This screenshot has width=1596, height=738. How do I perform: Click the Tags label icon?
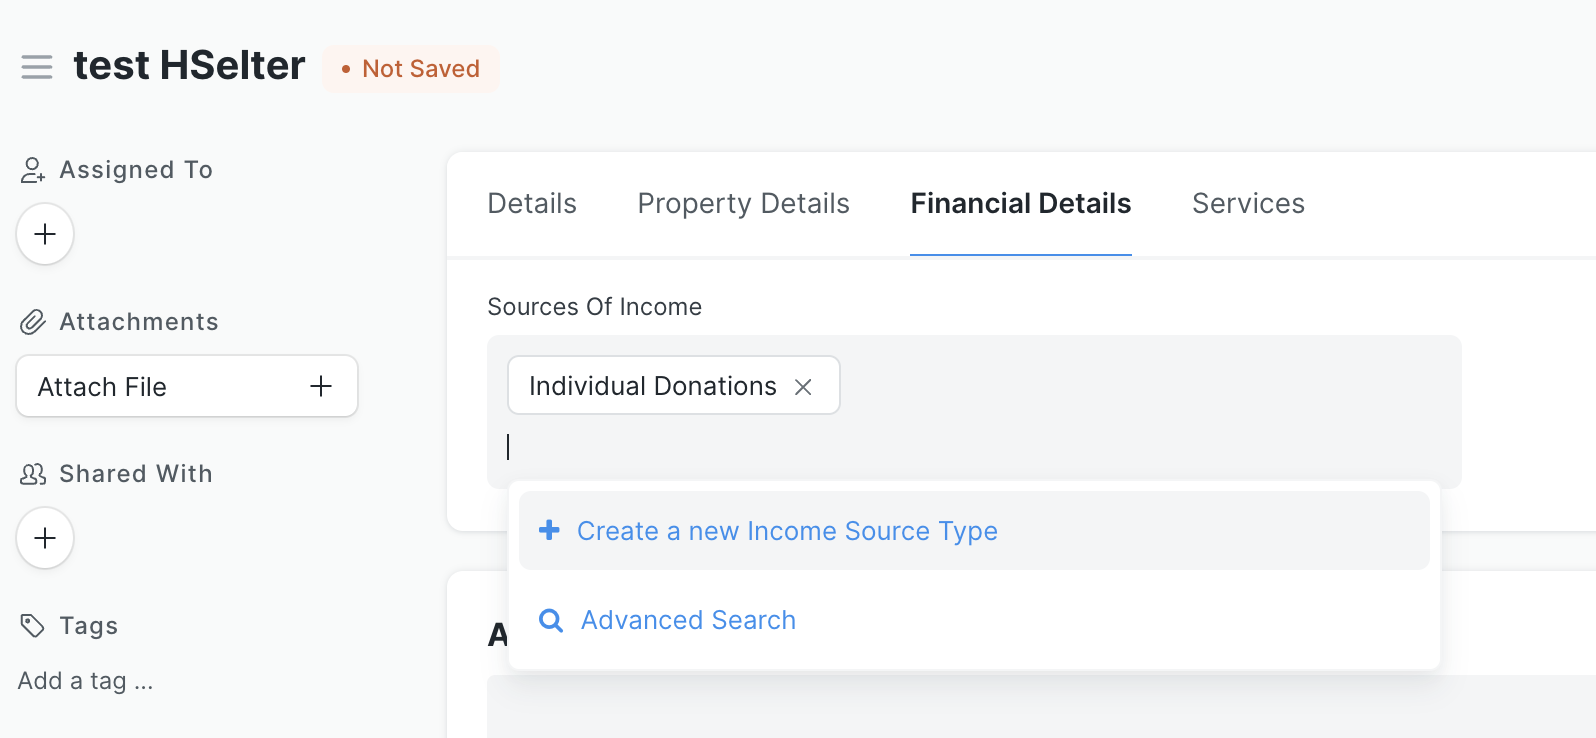[30, 625]
